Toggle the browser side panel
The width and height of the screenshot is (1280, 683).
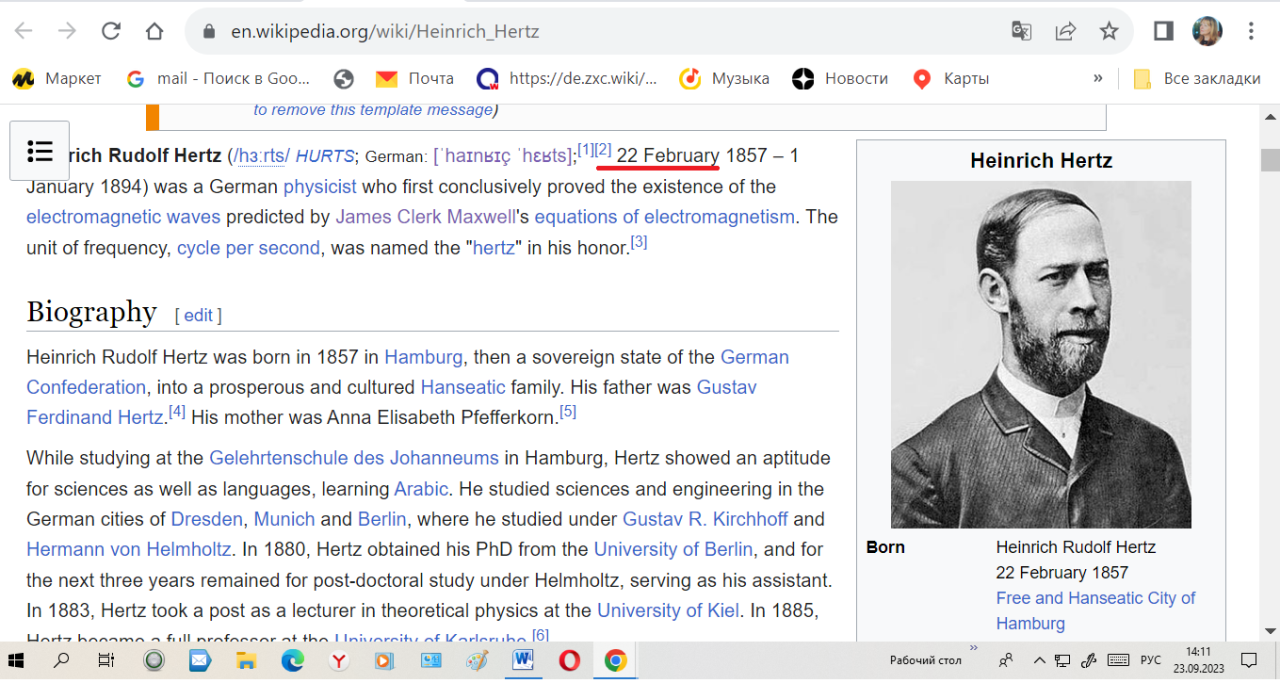coord(1163,31)
